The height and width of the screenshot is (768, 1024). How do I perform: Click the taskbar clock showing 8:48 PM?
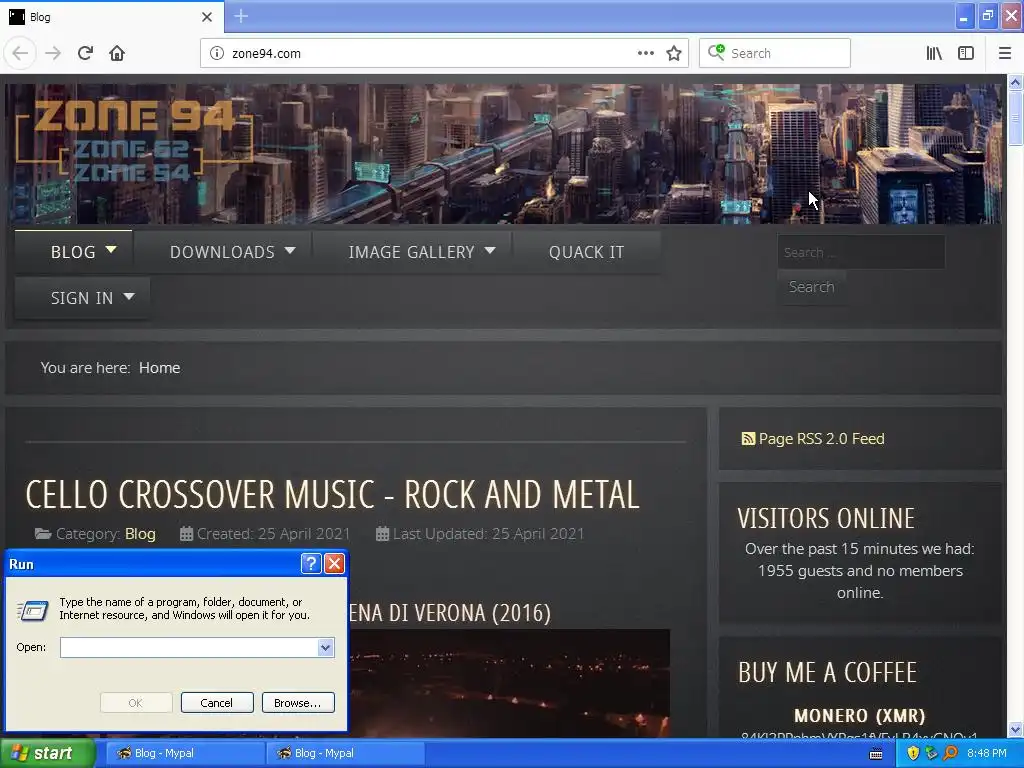(987, 754)
